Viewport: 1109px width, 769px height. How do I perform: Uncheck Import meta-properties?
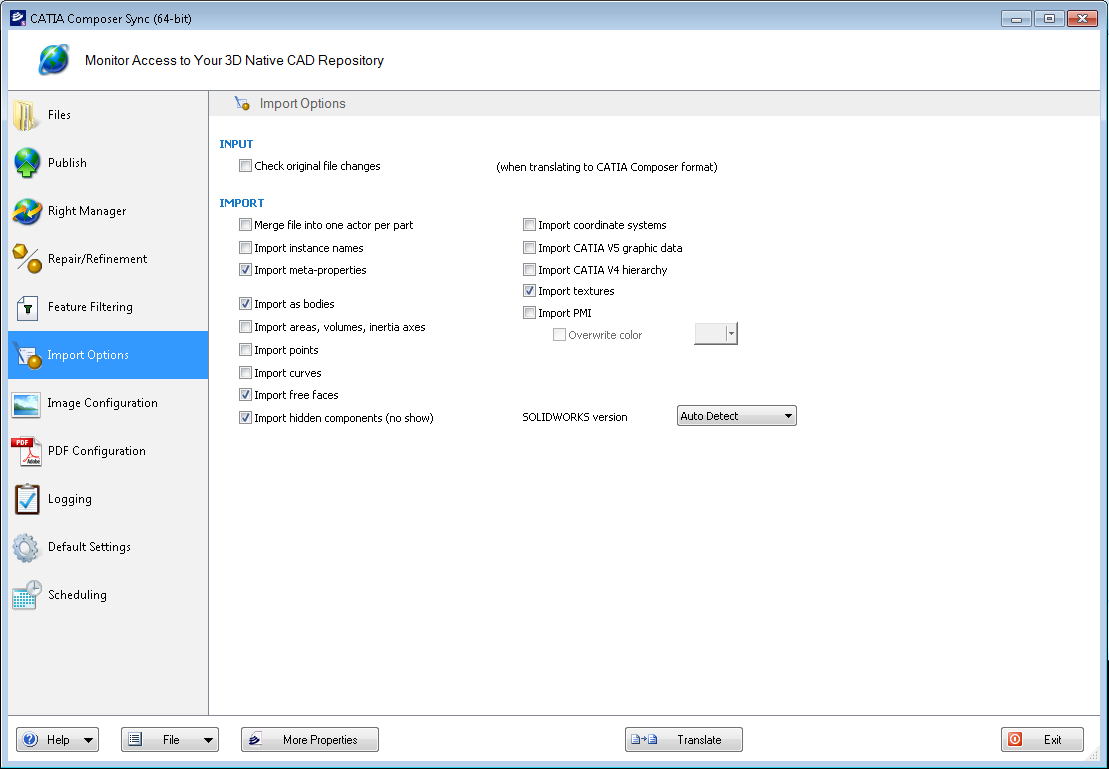(x=245, y=270)
